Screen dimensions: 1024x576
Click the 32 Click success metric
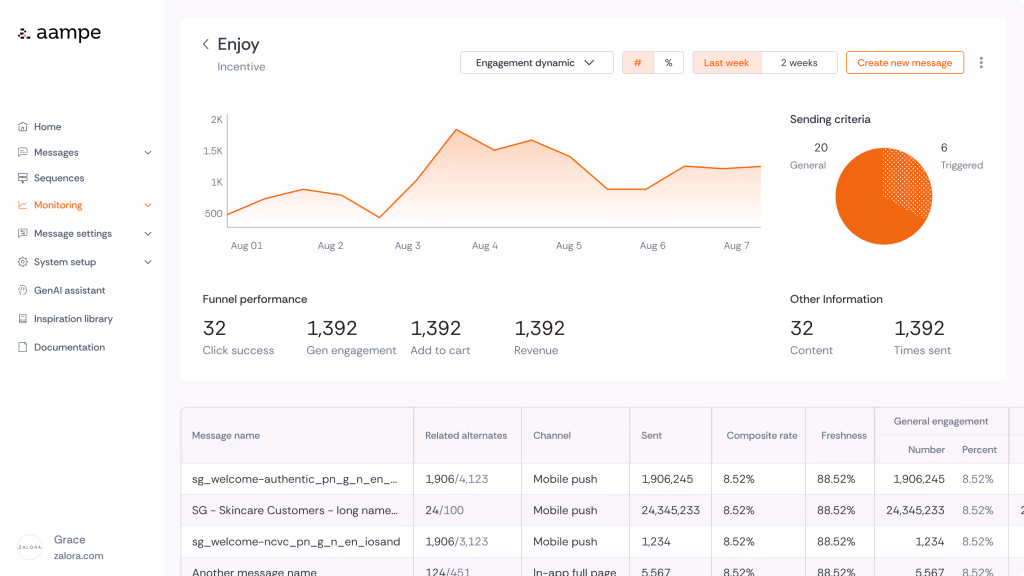coord(238,338)
